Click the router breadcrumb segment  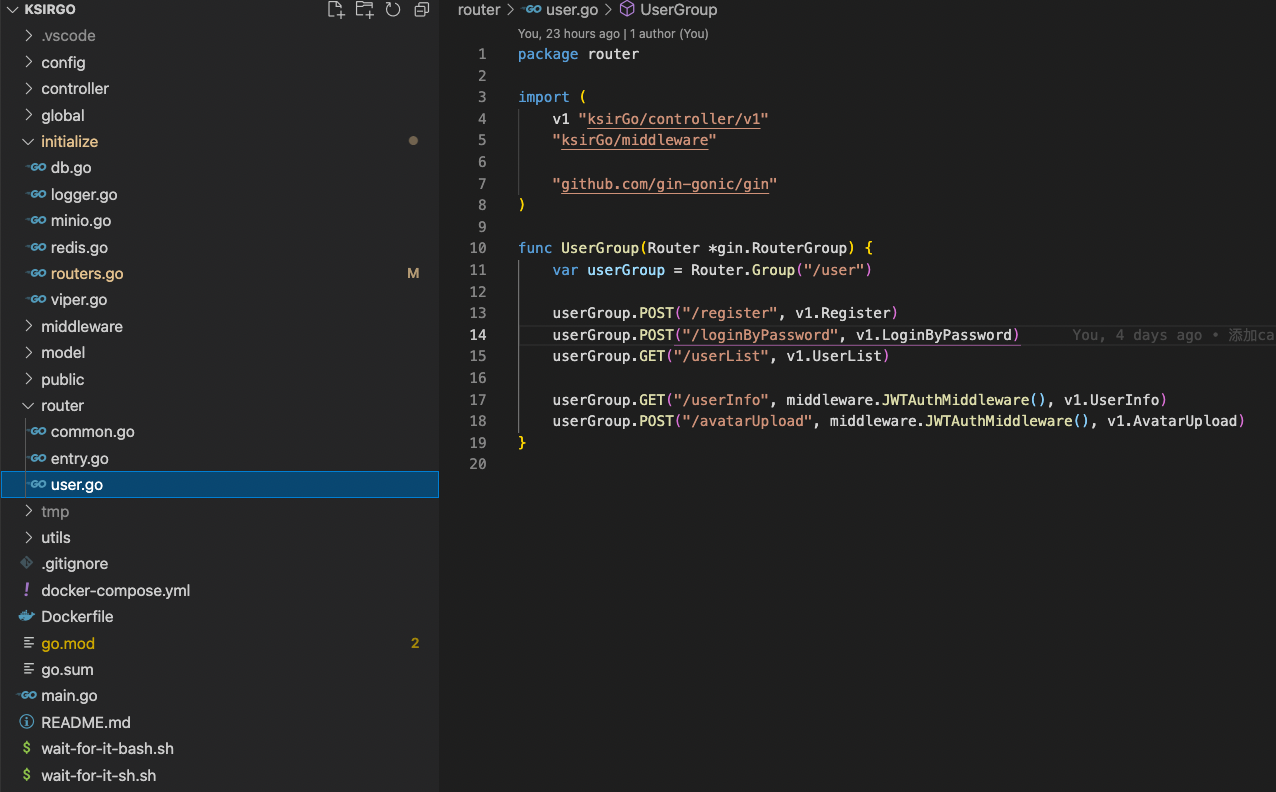(x=478, y=9)
